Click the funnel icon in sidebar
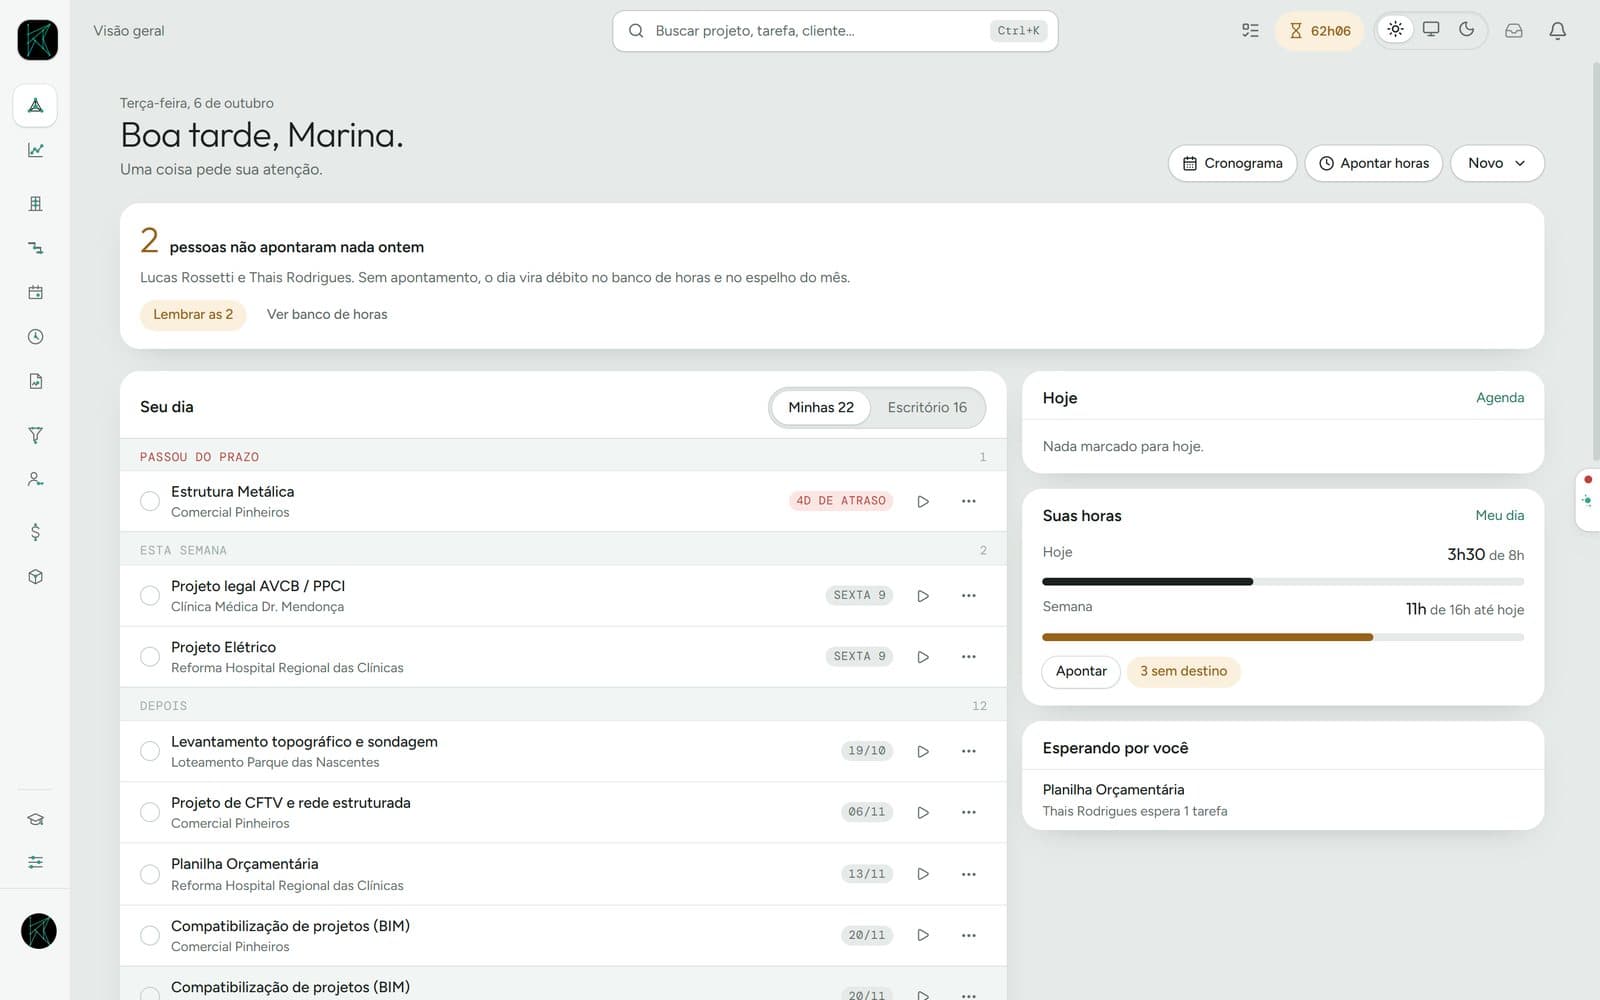 click(x=35, y=435)
